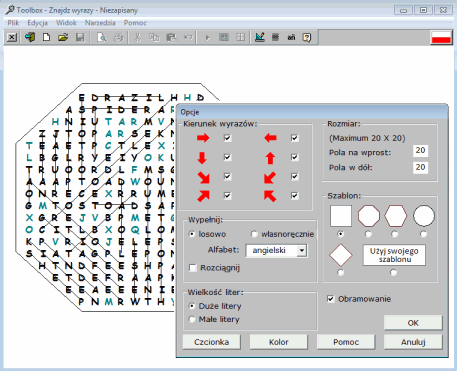Click the 'Użyj swojego szablonu' button
457x371 pixels.
[394, 255]
